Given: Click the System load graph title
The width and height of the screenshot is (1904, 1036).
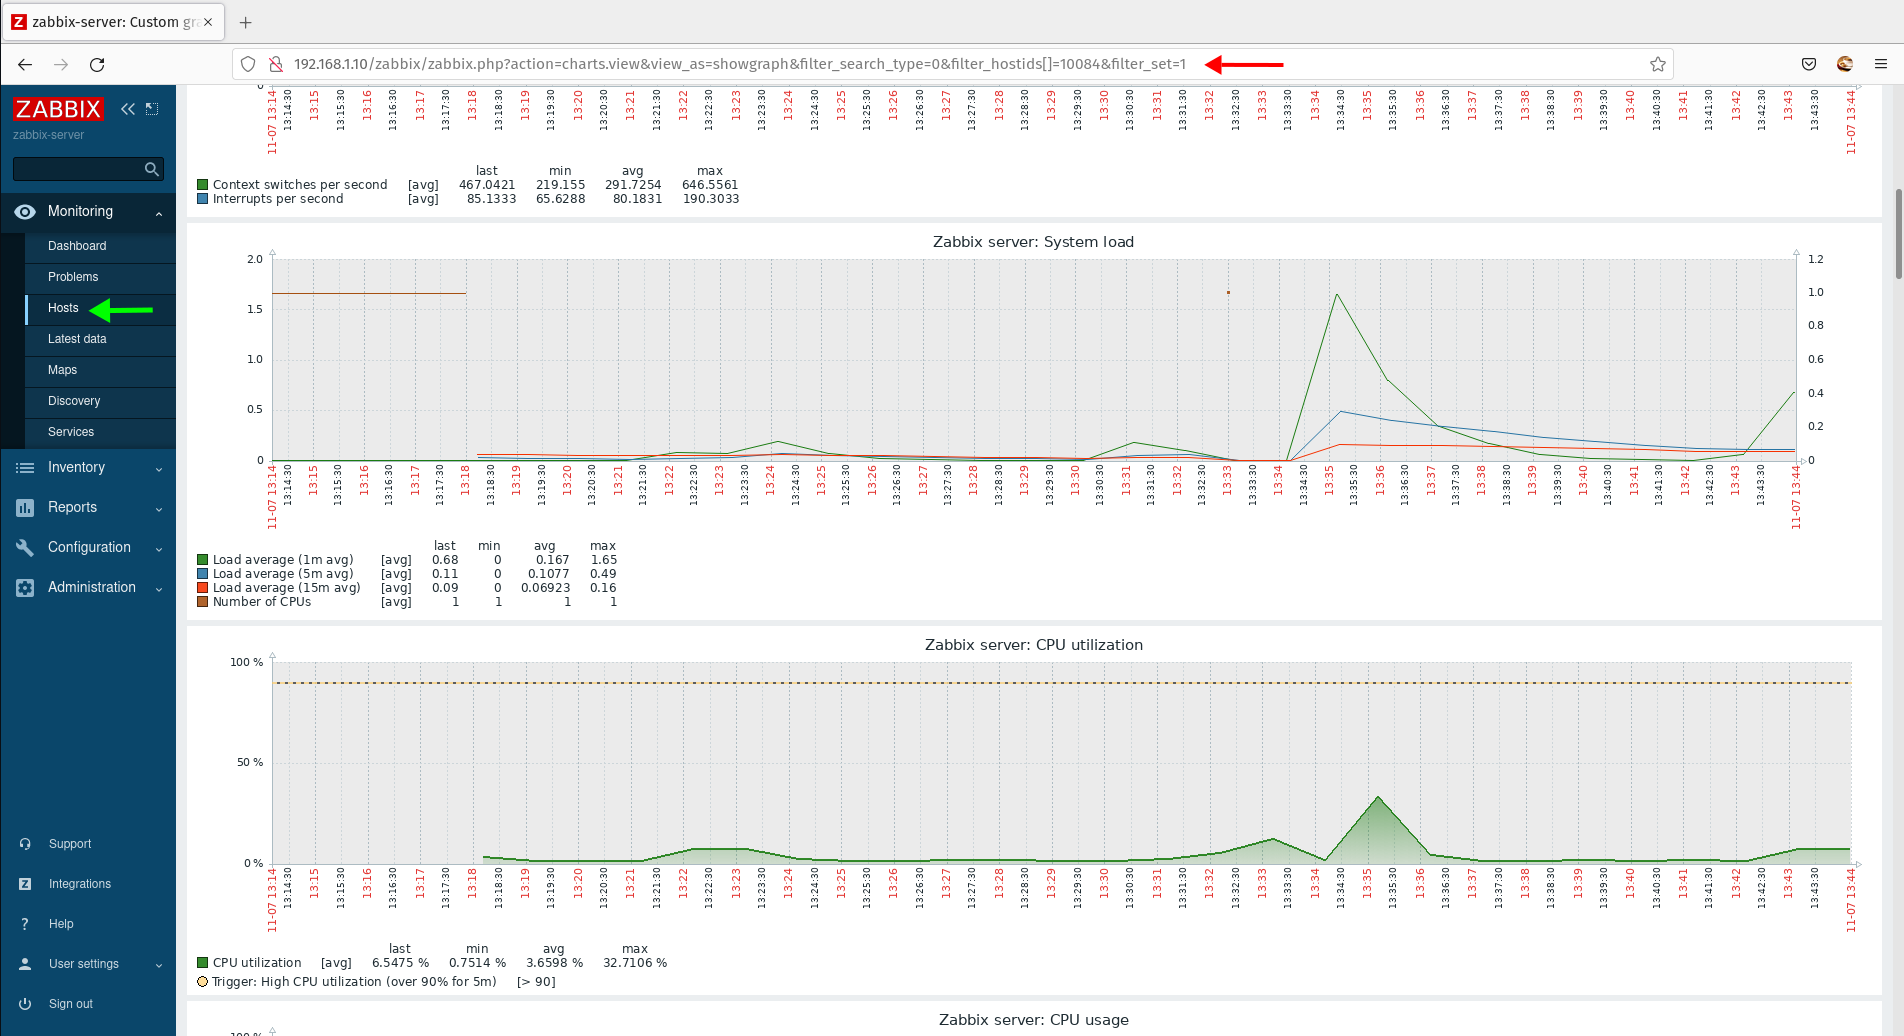Looking at the screenshot, I should [x=1033, y=242].
